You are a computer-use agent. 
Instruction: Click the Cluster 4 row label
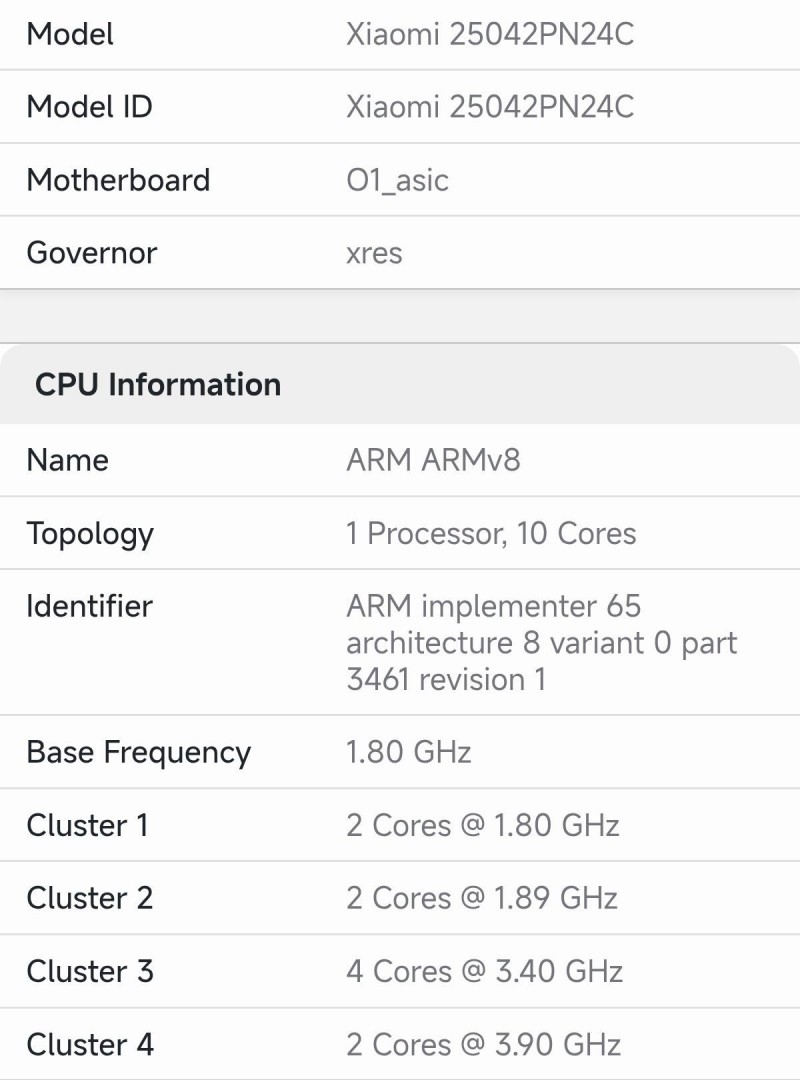click(x=90, y=1044)
